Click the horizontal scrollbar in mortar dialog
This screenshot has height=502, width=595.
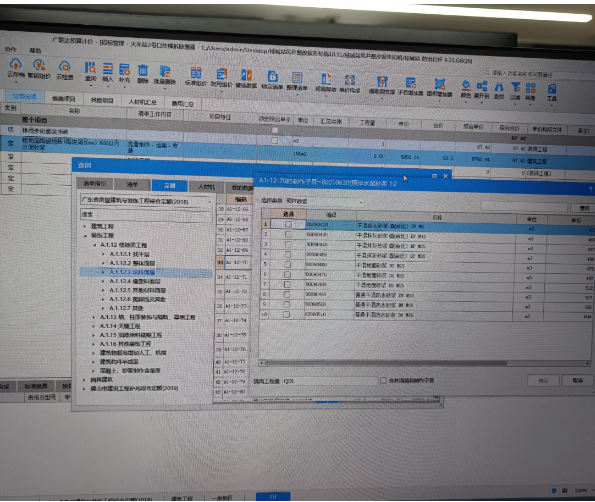(386, 363)
